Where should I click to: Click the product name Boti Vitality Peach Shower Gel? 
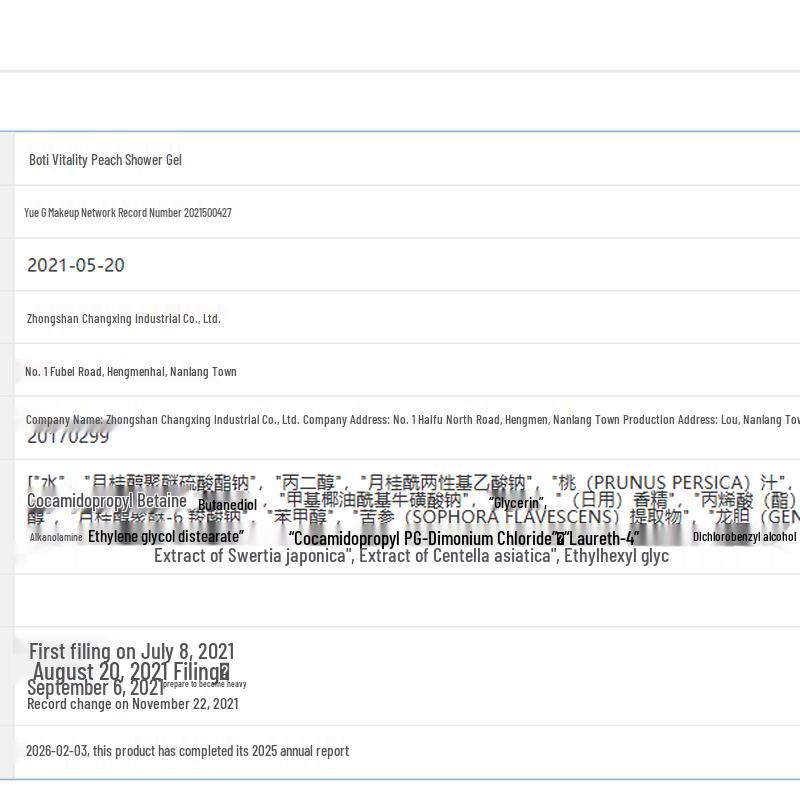[x=105, y=160]
